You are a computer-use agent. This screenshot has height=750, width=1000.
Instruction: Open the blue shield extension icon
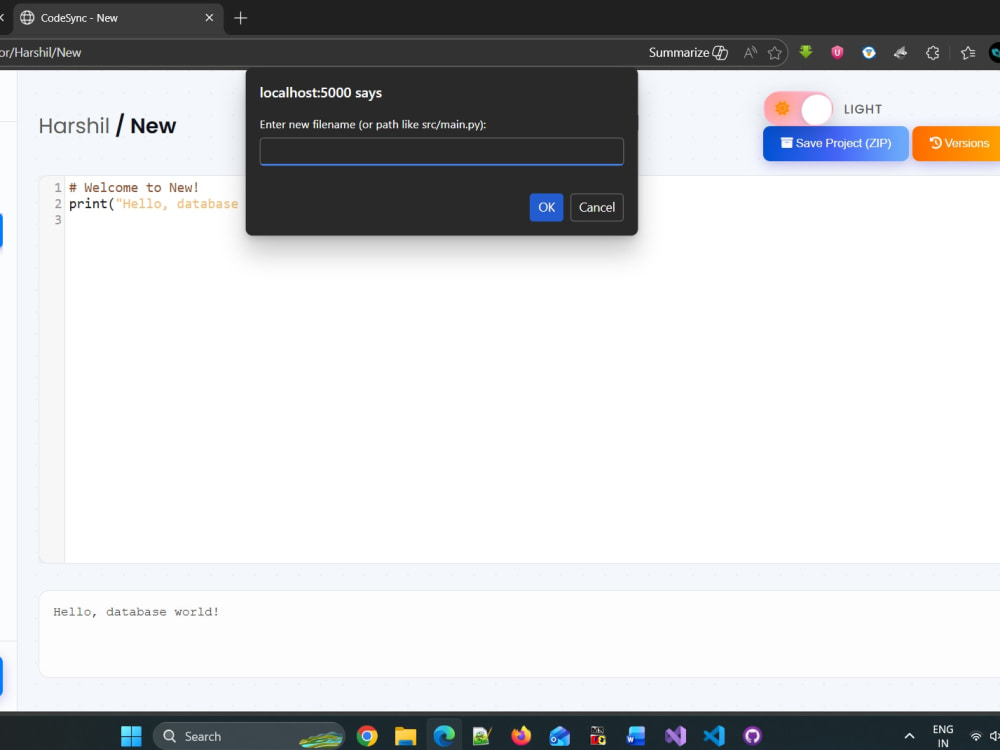(869, 52)
